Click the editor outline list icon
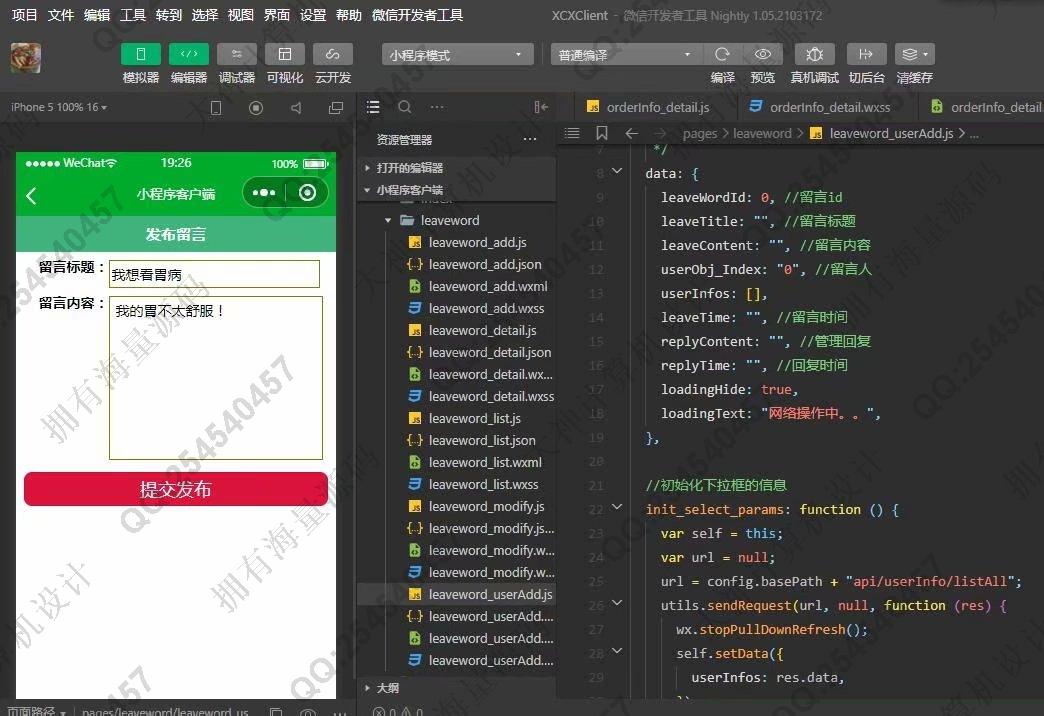 (x=572, y=133)
